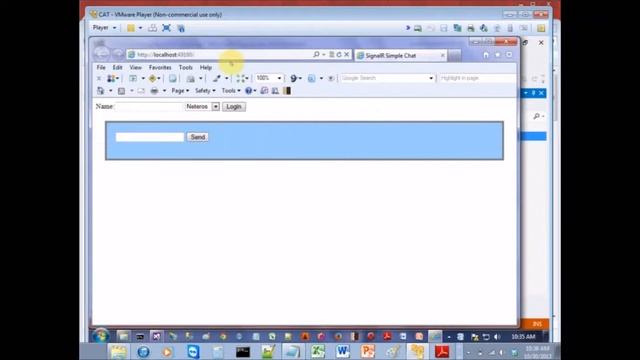Open the command prompt on the host taskbar
Image resolution: width=640 pixels, height=360 pixels.
[x=243, y=351]
